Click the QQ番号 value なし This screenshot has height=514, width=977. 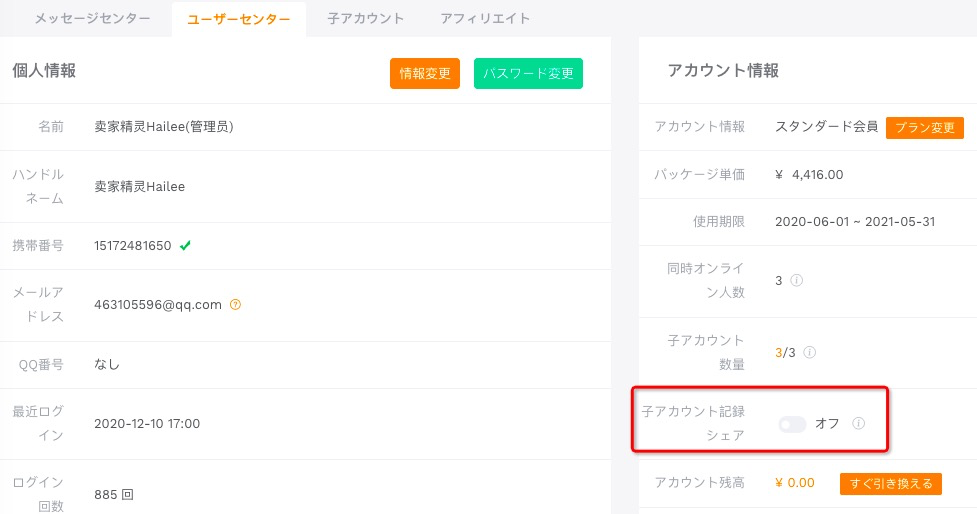click(x=107, y=364)
